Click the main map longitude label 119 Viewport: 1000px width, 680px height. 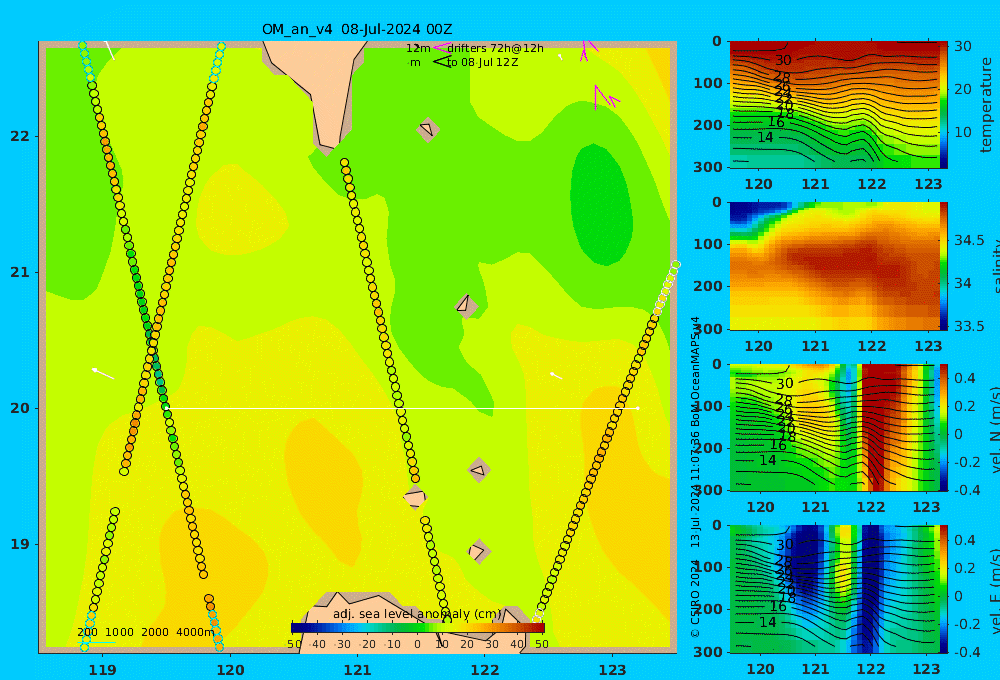[103, 670]
